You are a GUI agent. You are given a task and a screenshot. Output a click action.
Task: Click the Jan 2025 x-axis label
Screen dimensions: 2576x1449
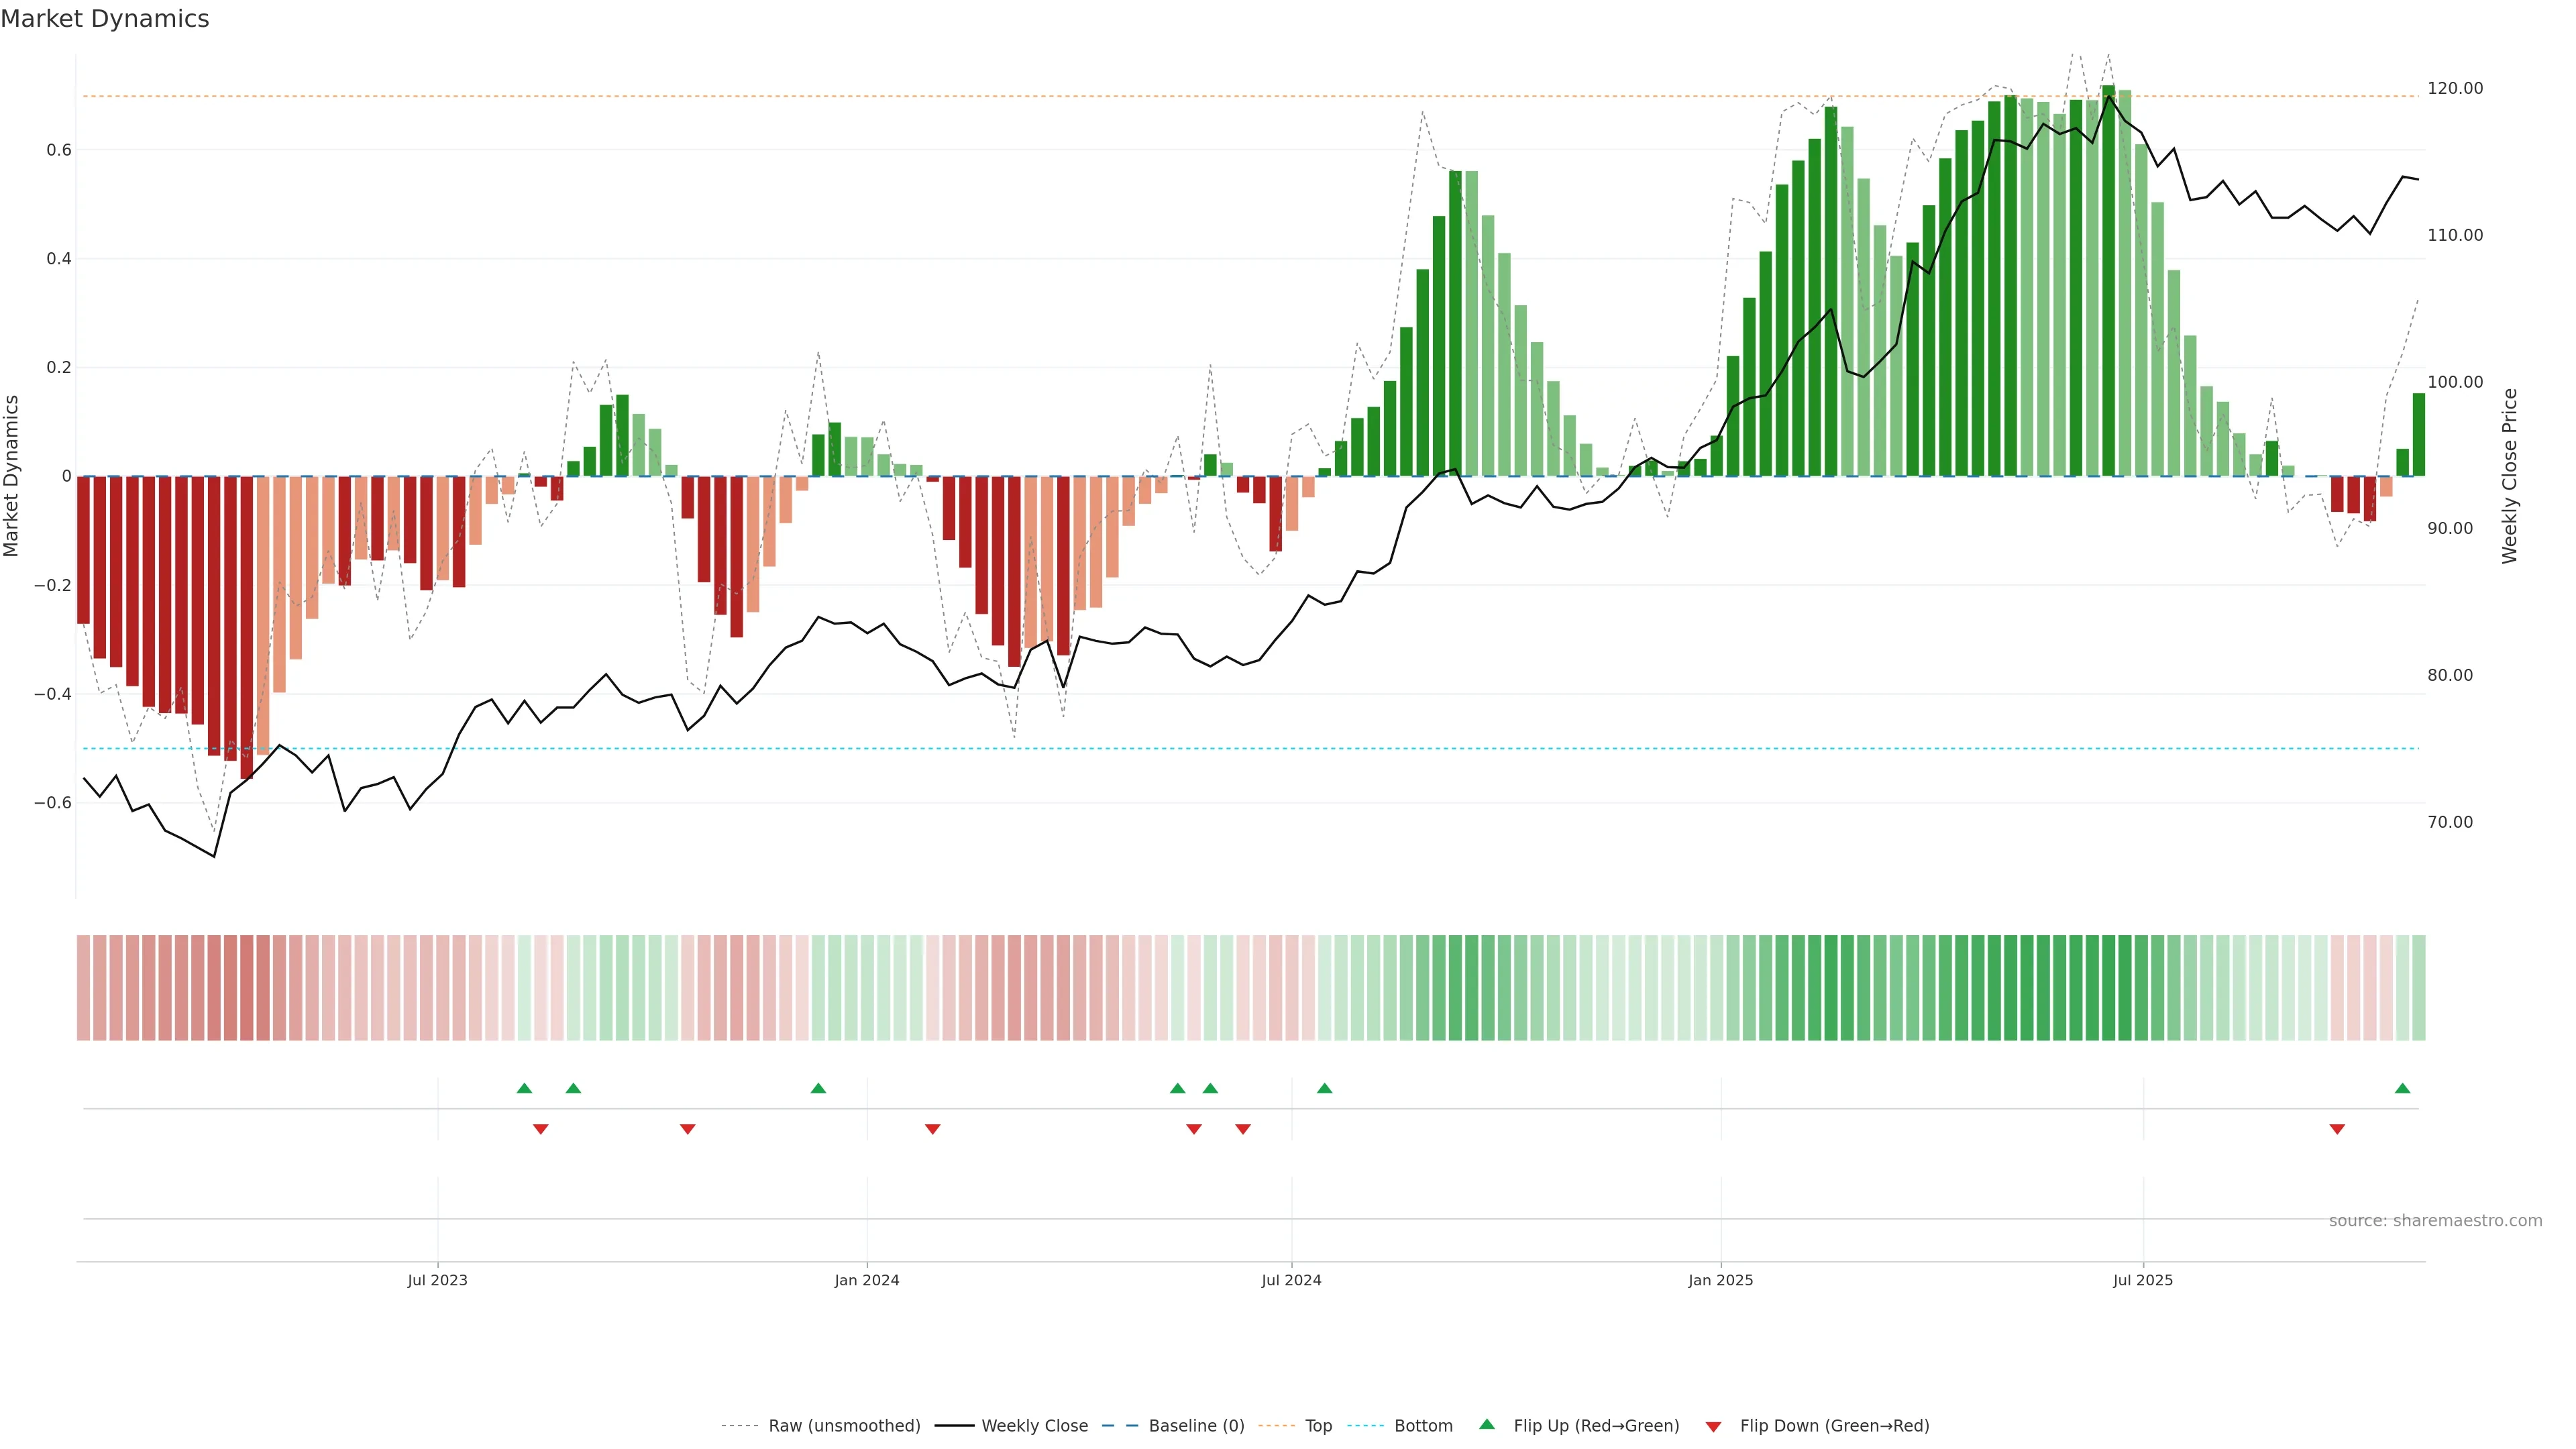(1720, 1280)
